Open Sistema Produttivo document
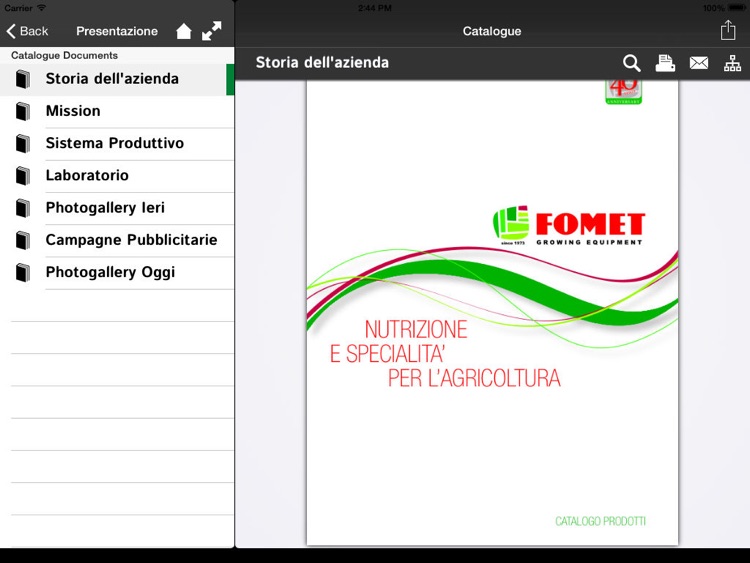The width and height of the screenshot is (750, 563). 117,143
